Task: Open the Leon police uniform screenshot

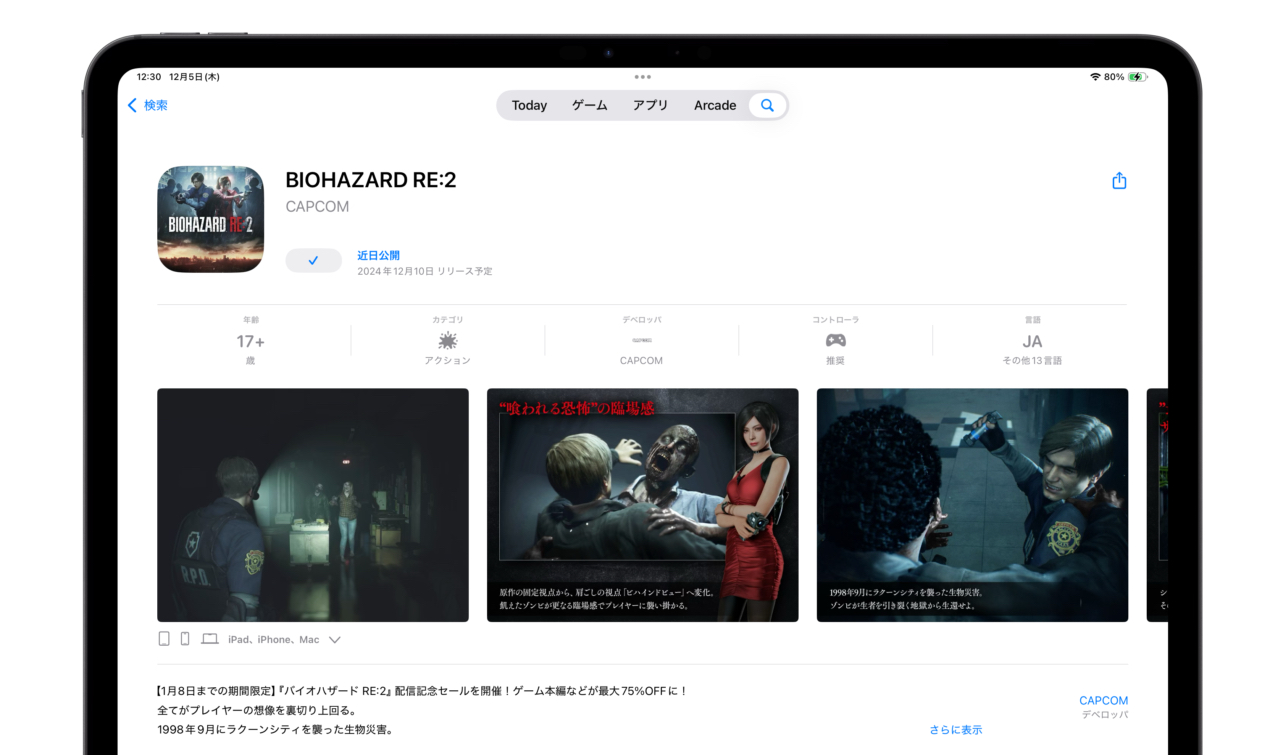Action: 972,505
